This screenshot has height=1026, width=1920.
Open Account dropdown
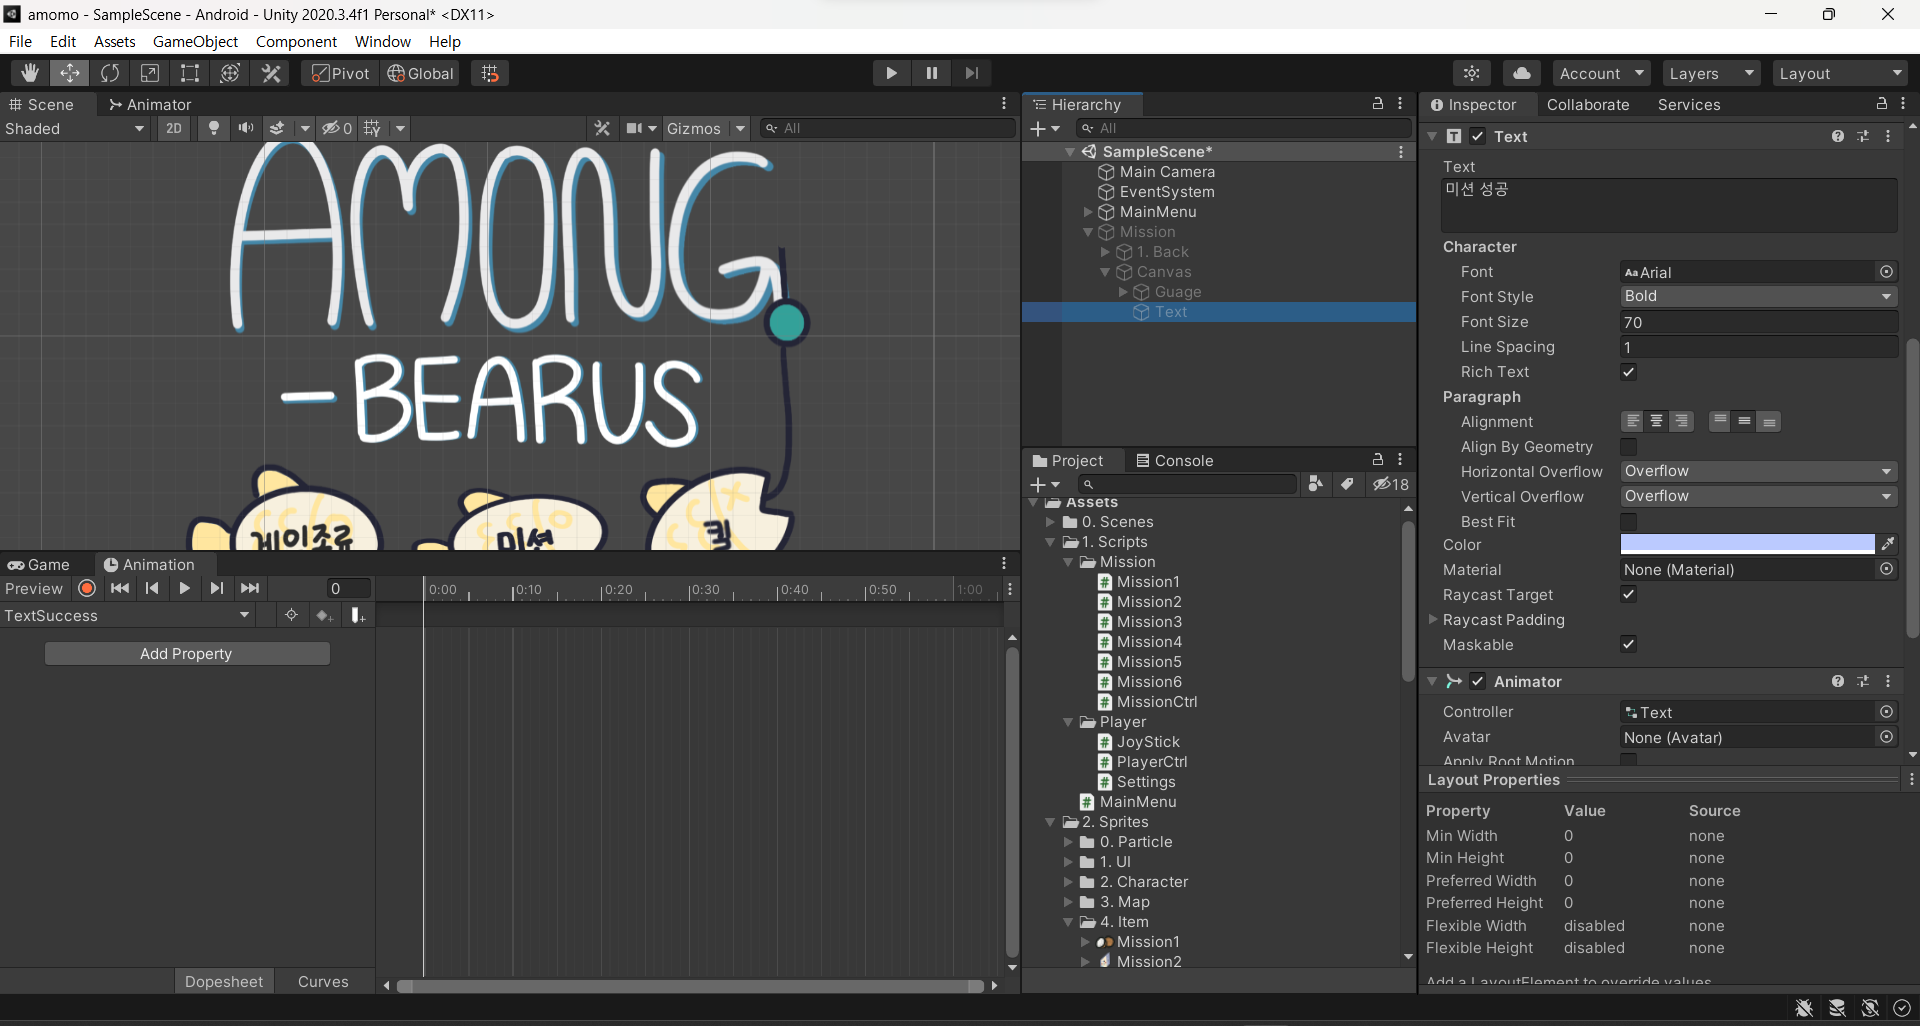(1602, 73)
